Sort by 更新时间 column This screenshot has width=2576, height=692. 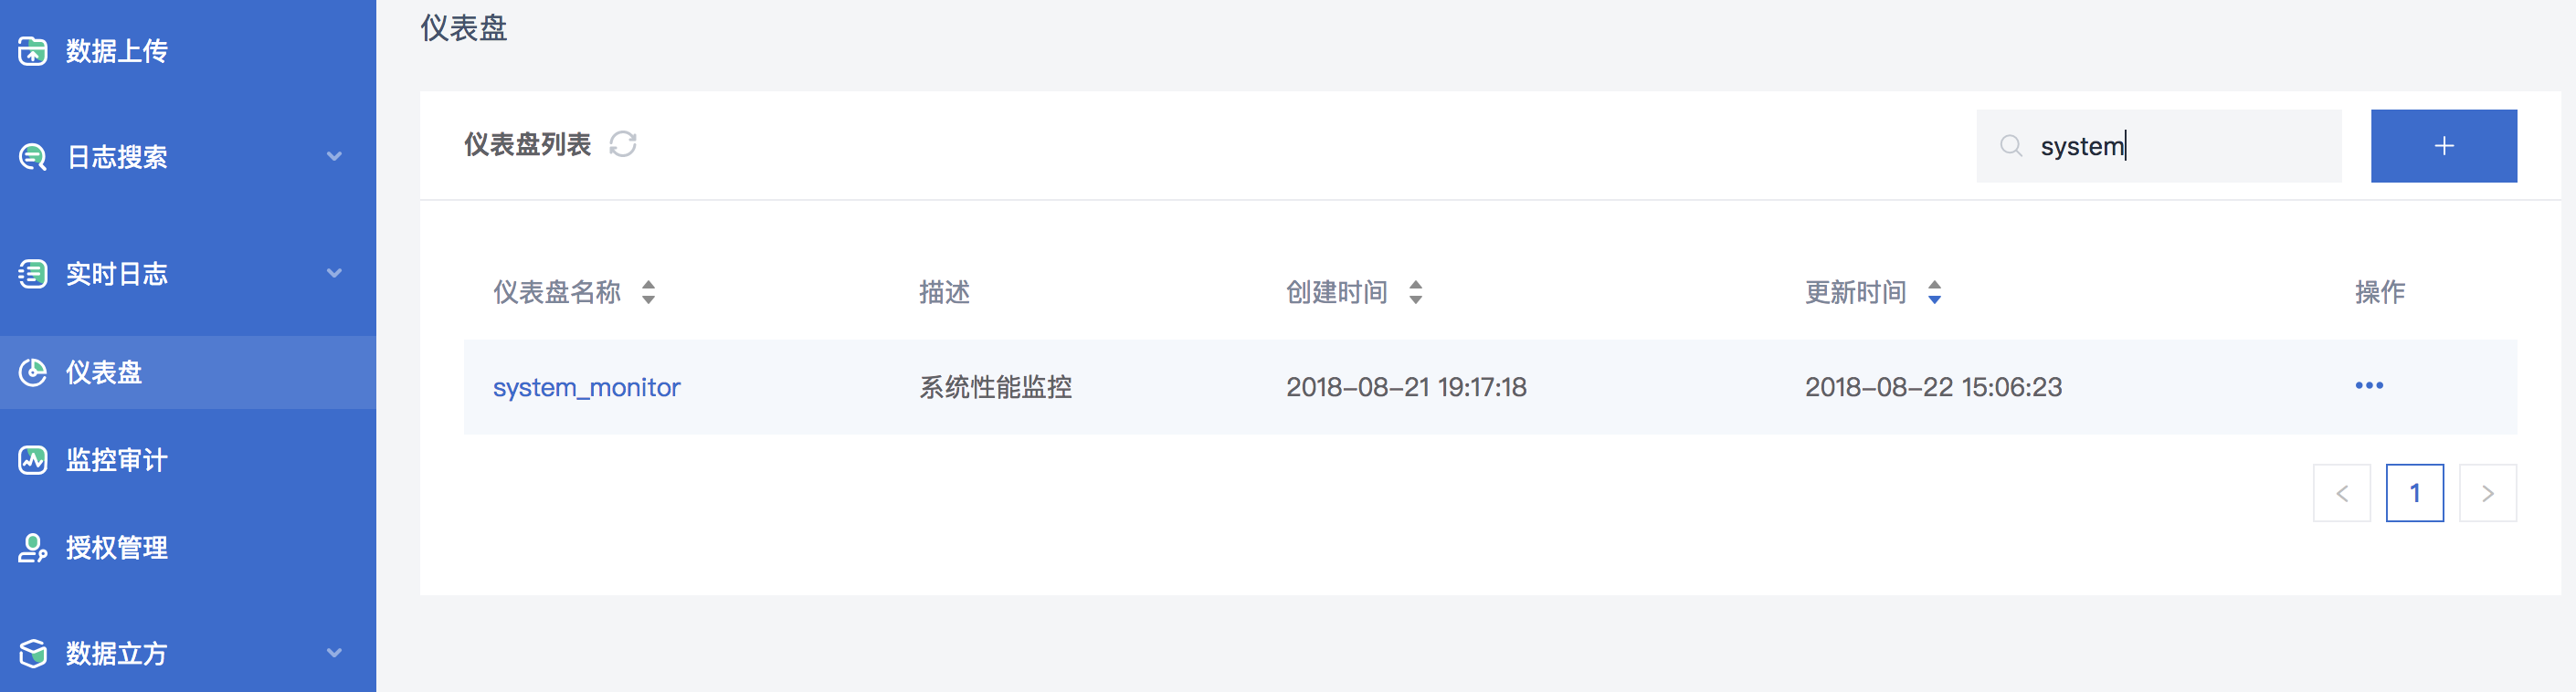[1935, 292]
